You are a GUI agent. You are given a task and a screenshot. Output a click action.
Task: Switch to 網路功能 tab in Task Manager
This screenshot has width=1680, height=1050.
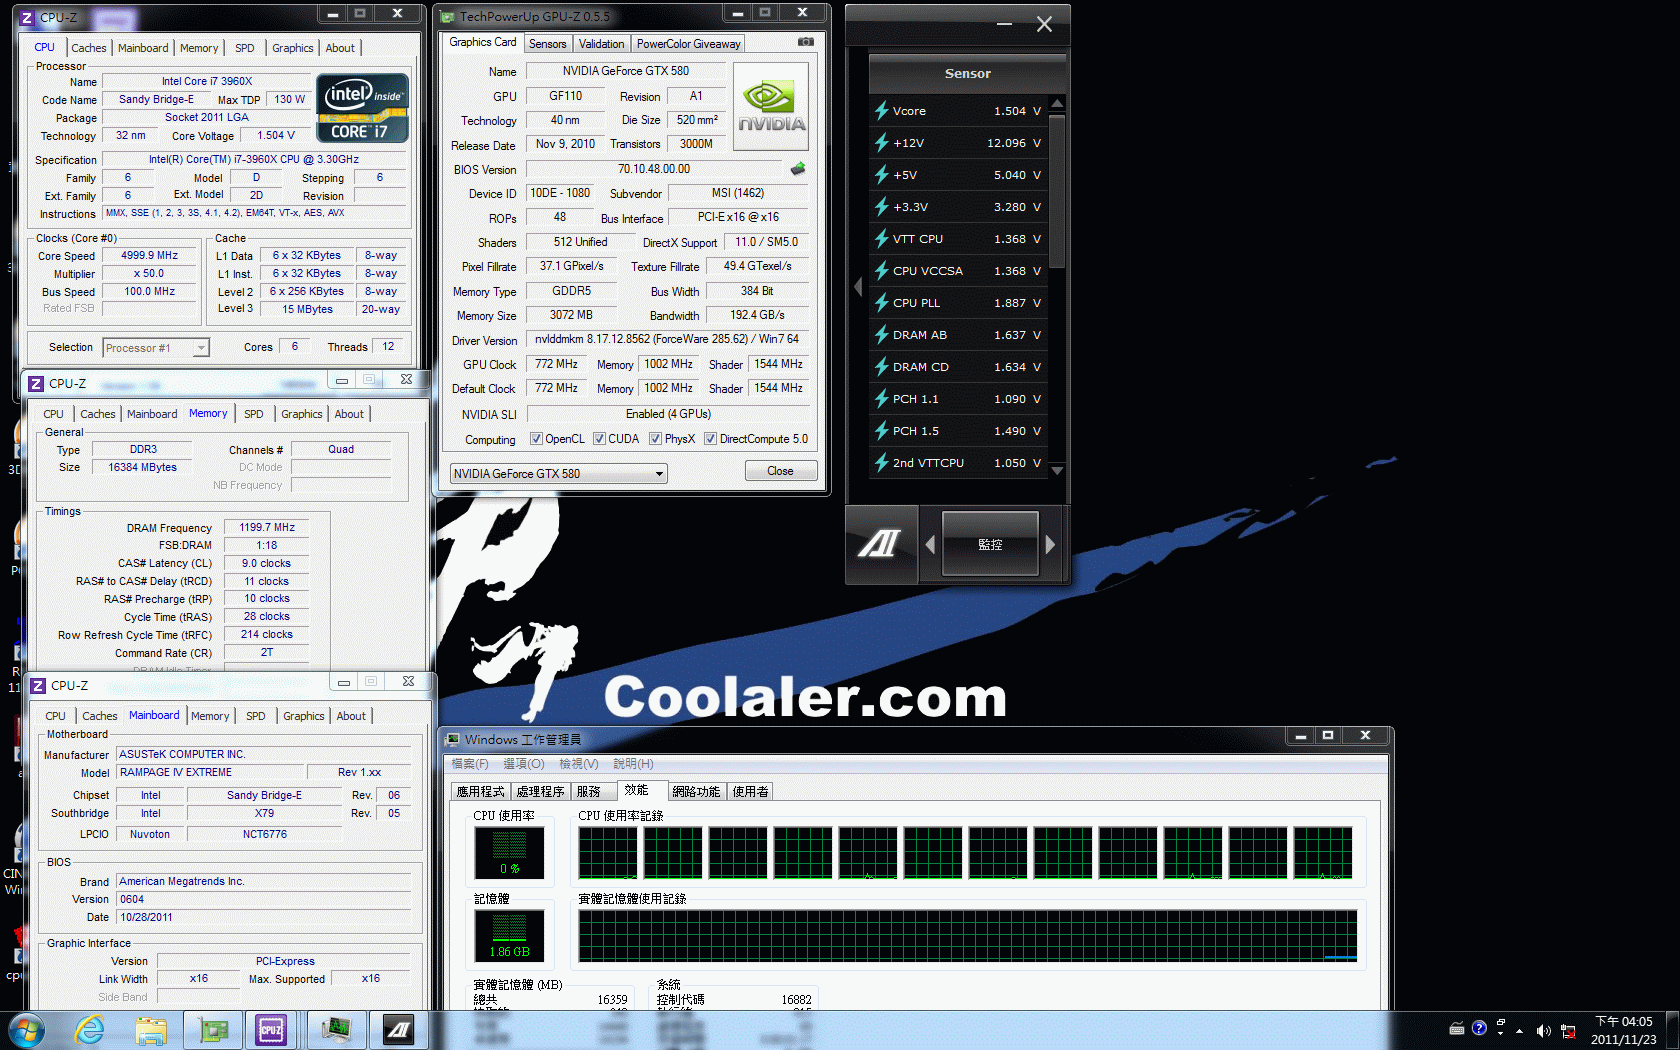696,792
